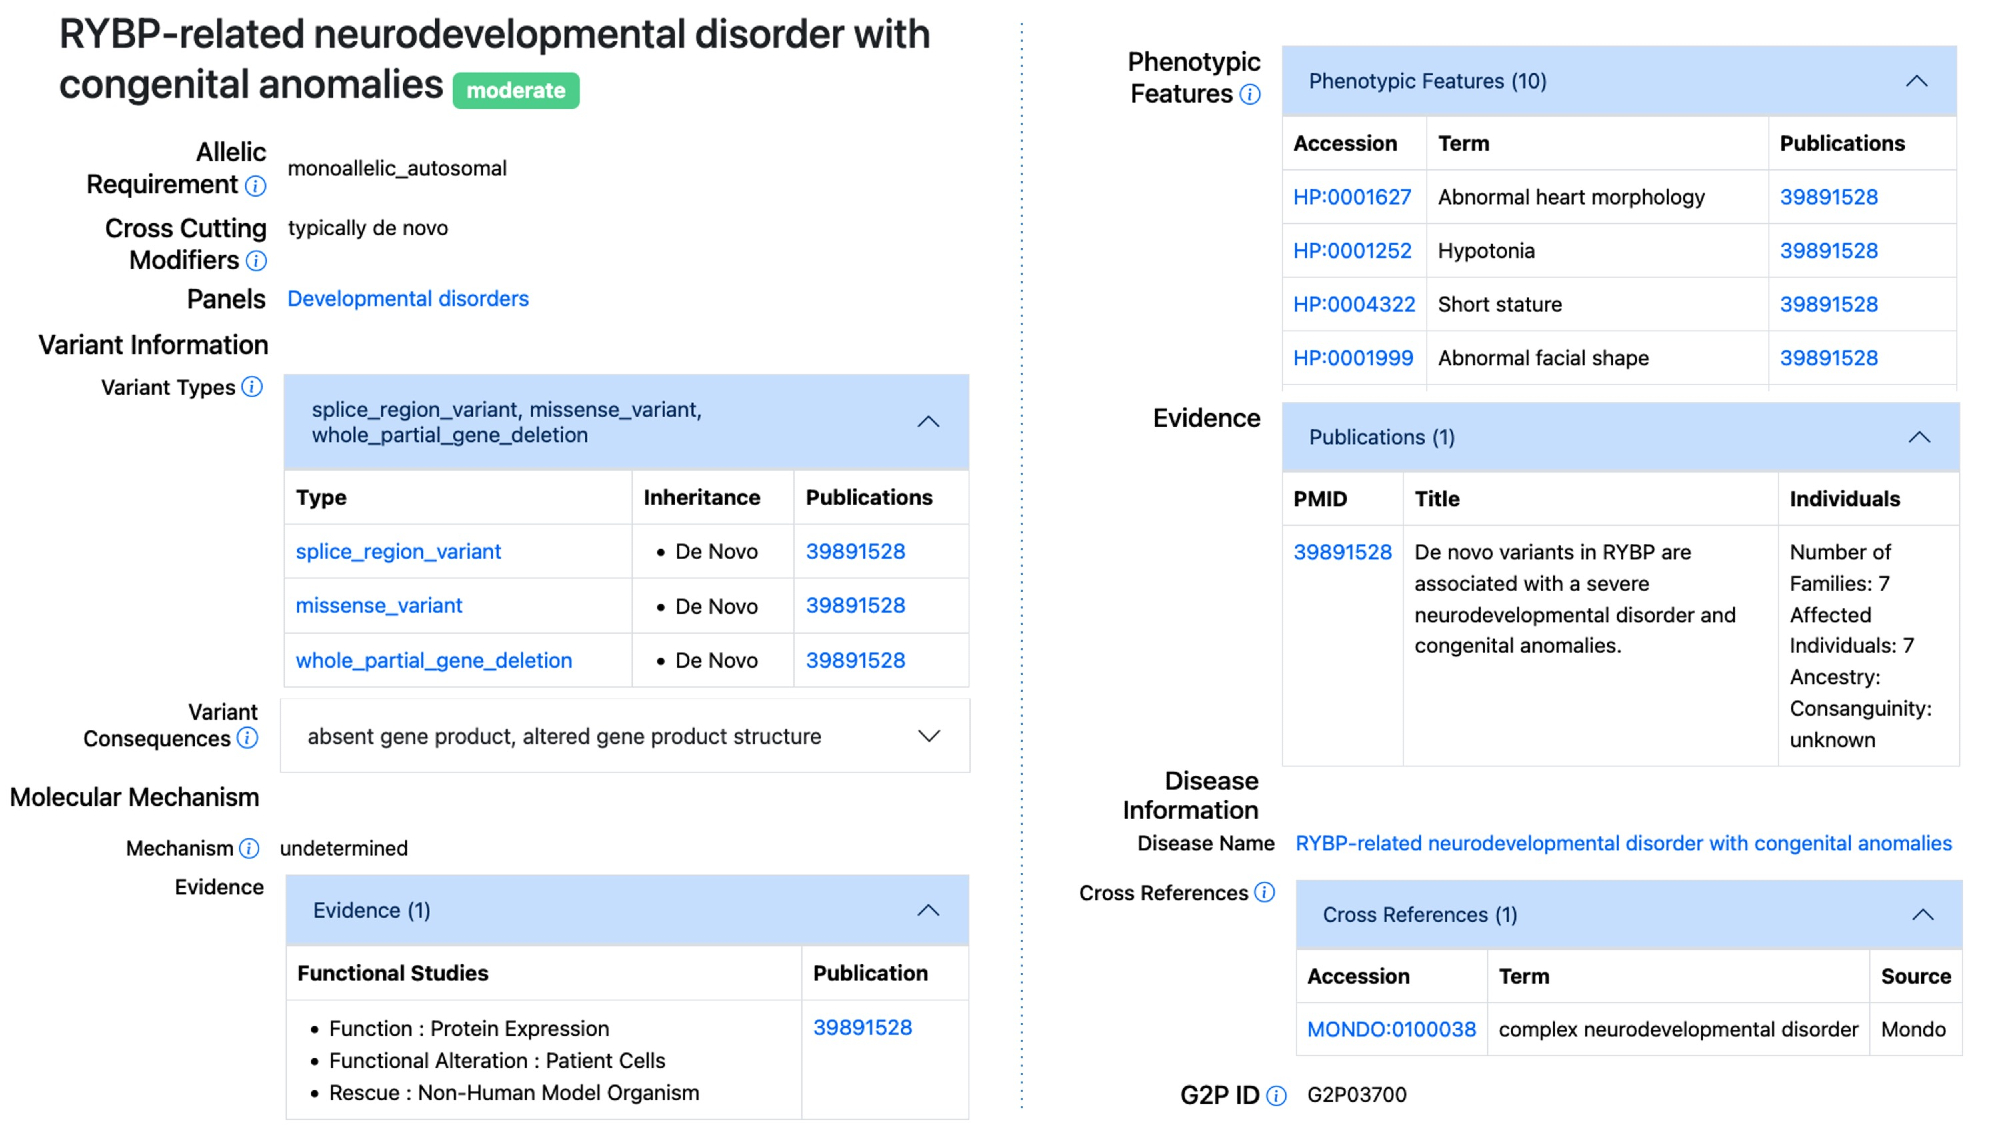Click the Phenotypic Features info icon
Image resolution: width=2000 pixels, height=1125 pixels.
click(1250, 95)
